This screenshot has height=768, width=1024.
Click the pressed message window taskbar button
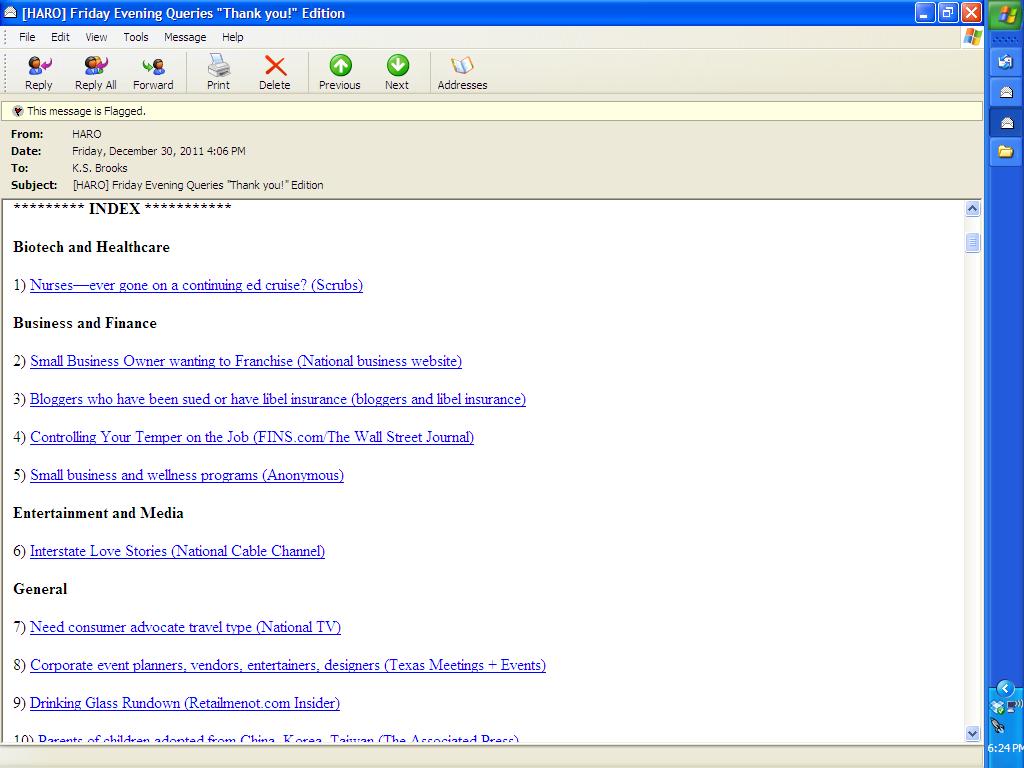1006,123
